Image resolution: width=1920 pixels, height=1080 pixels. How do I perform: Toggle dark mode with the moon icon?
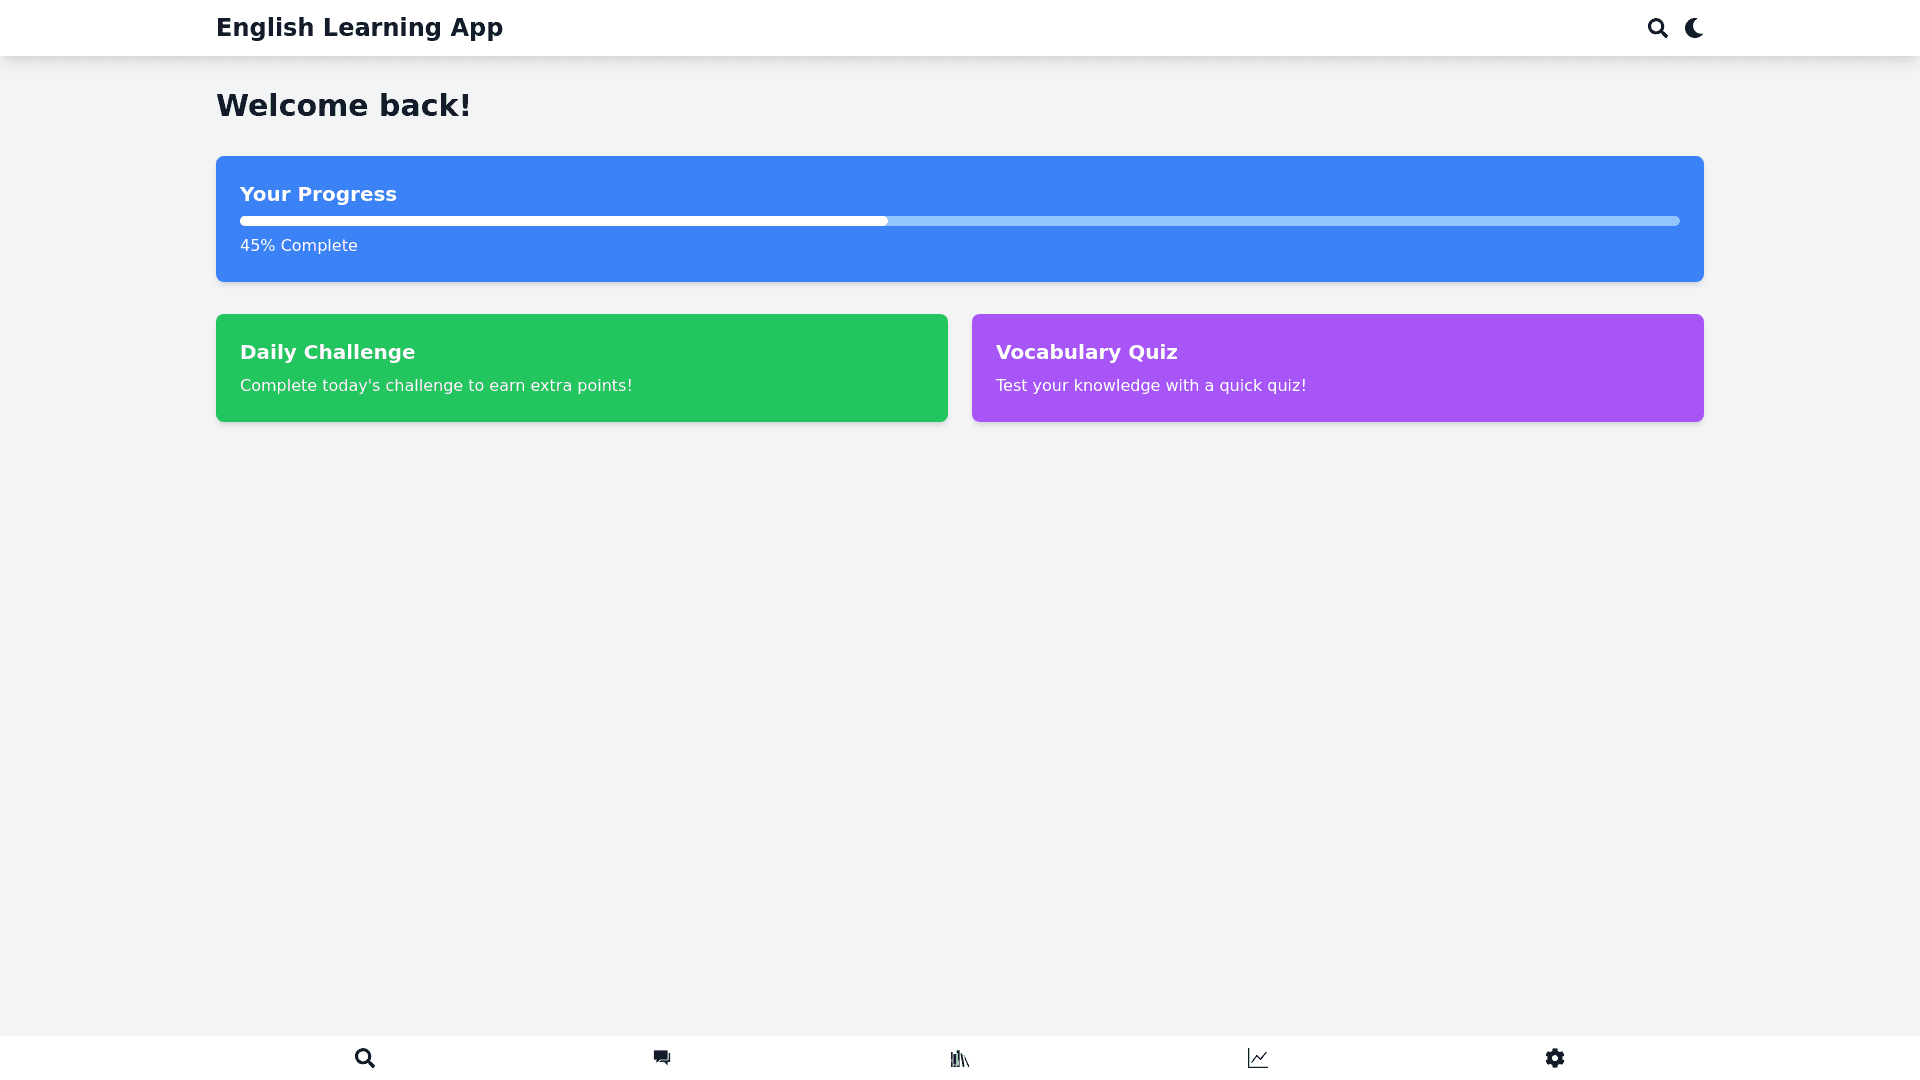[1693, 28]
